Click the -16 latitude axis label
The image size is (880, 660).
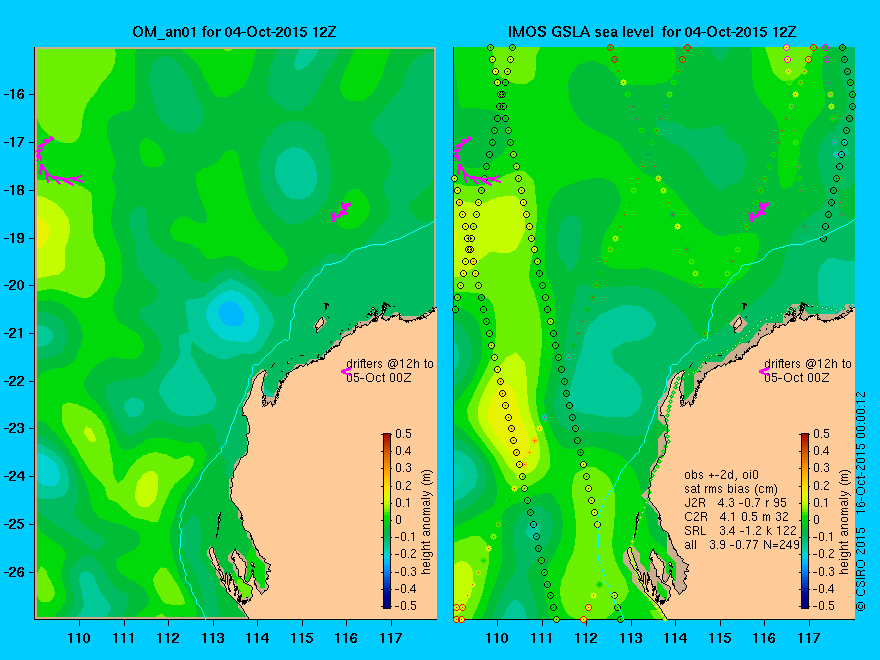click(x=14, y=94)
